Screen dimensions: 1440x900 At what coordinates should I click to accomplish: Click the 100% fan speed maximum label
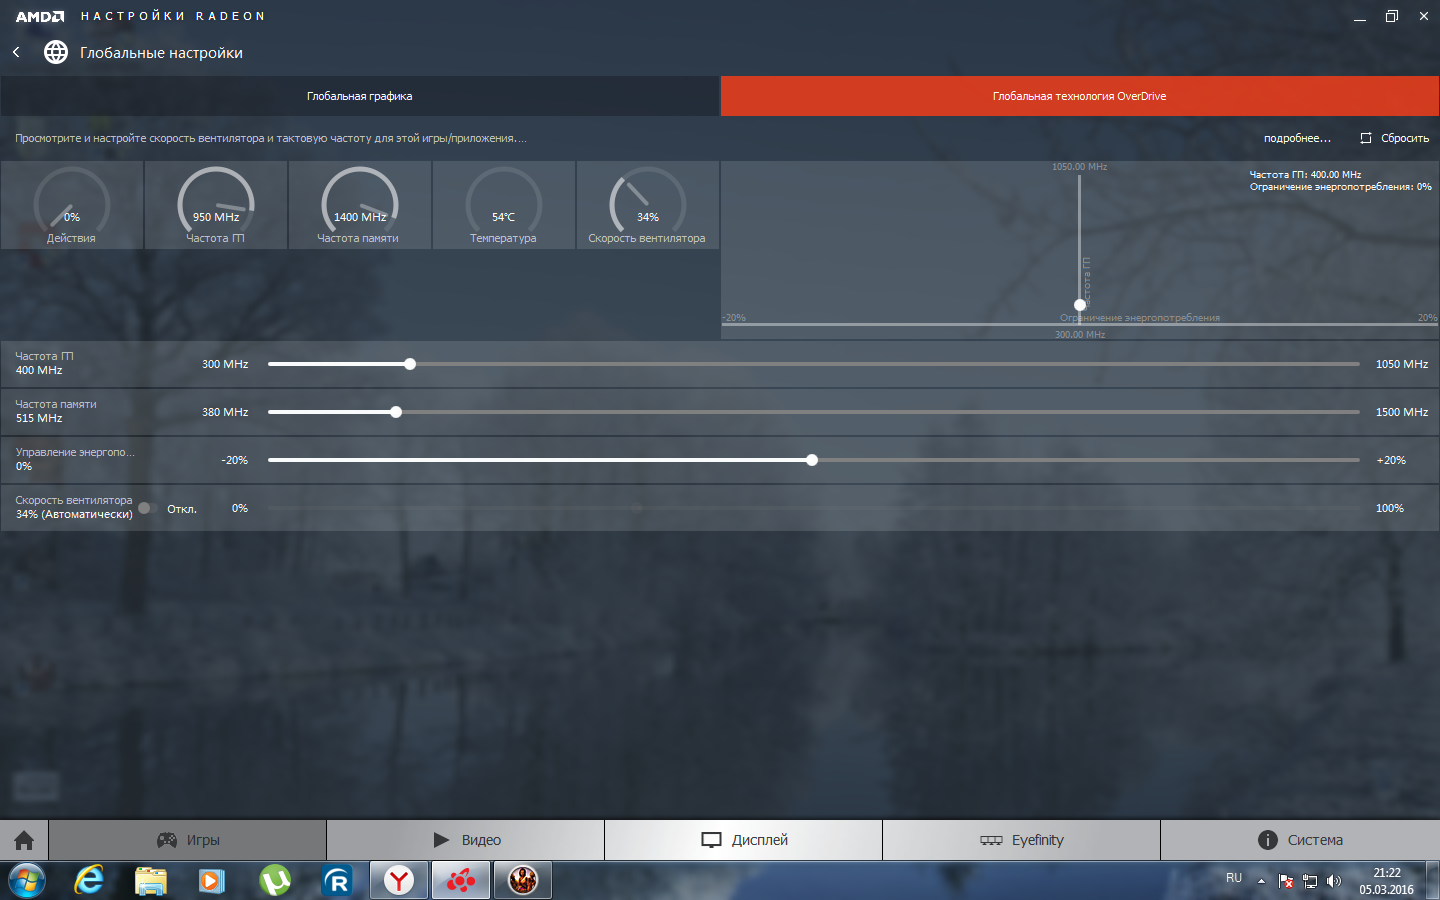[x=1390, y=508]
